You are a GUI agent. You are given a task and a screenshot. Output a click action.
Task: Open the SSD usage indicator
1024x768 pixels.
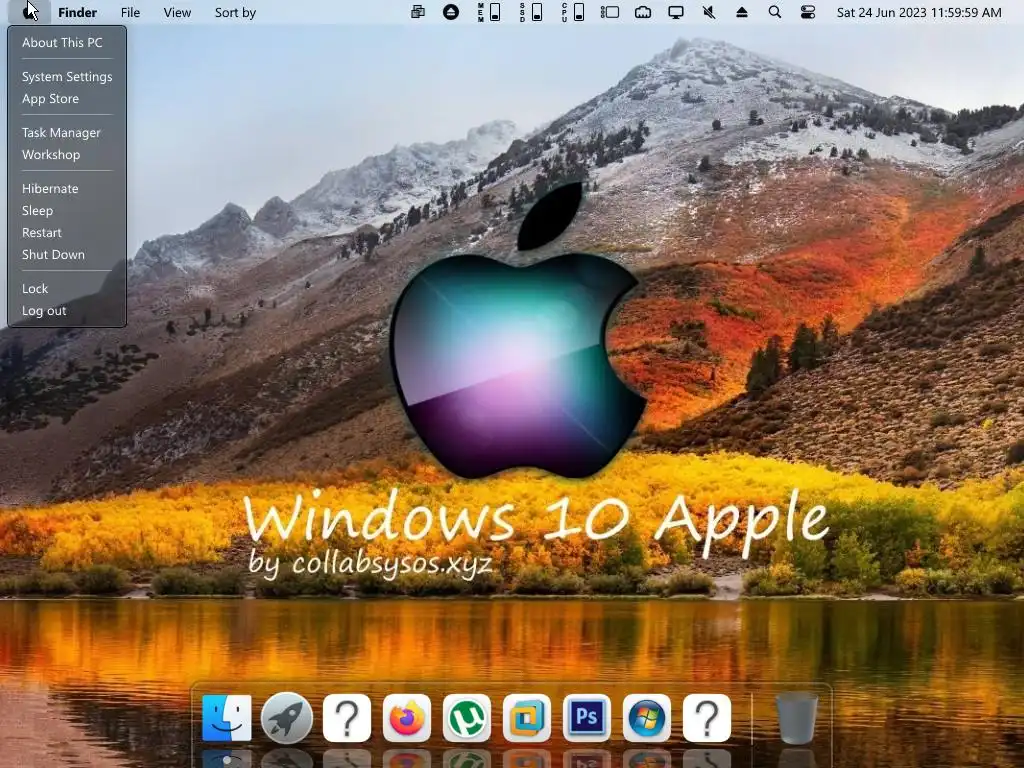point(531,12)
